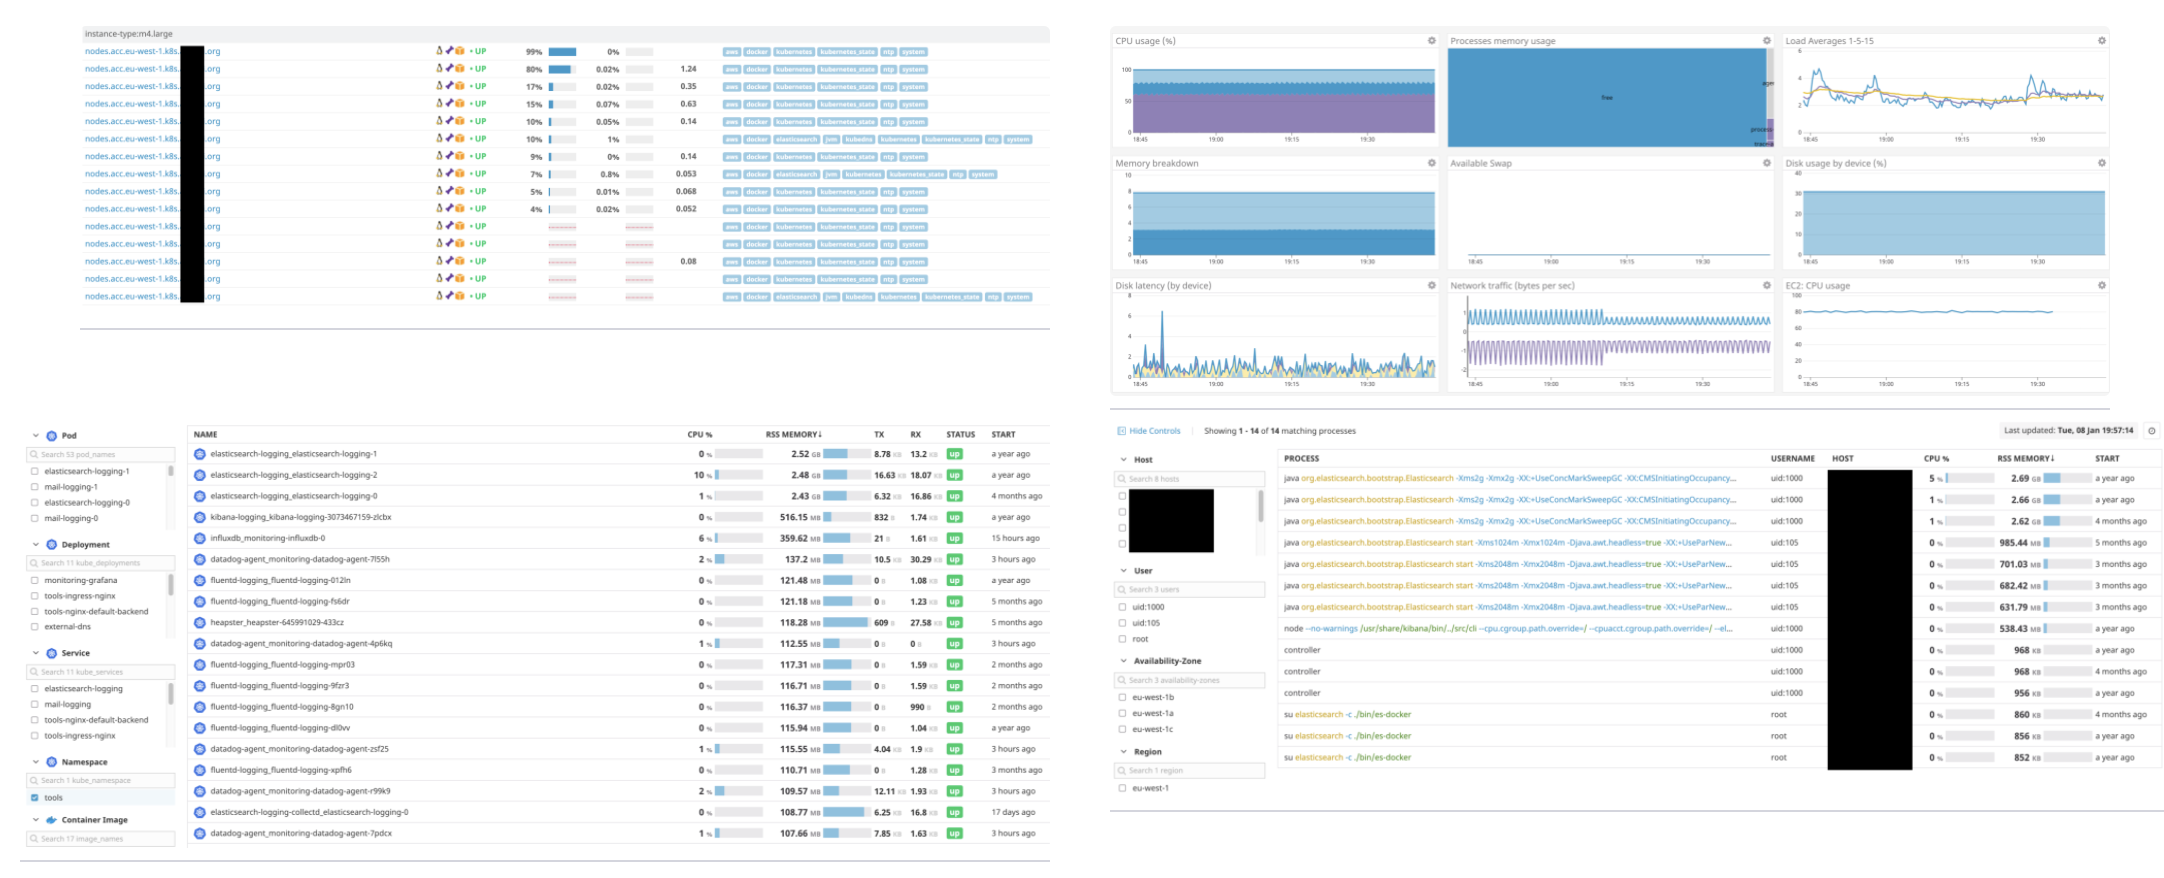Click gear icon on Load Averages 1-5-15 graph
The height and width of the screenshot is (878, 2164).
(2101, 41)
